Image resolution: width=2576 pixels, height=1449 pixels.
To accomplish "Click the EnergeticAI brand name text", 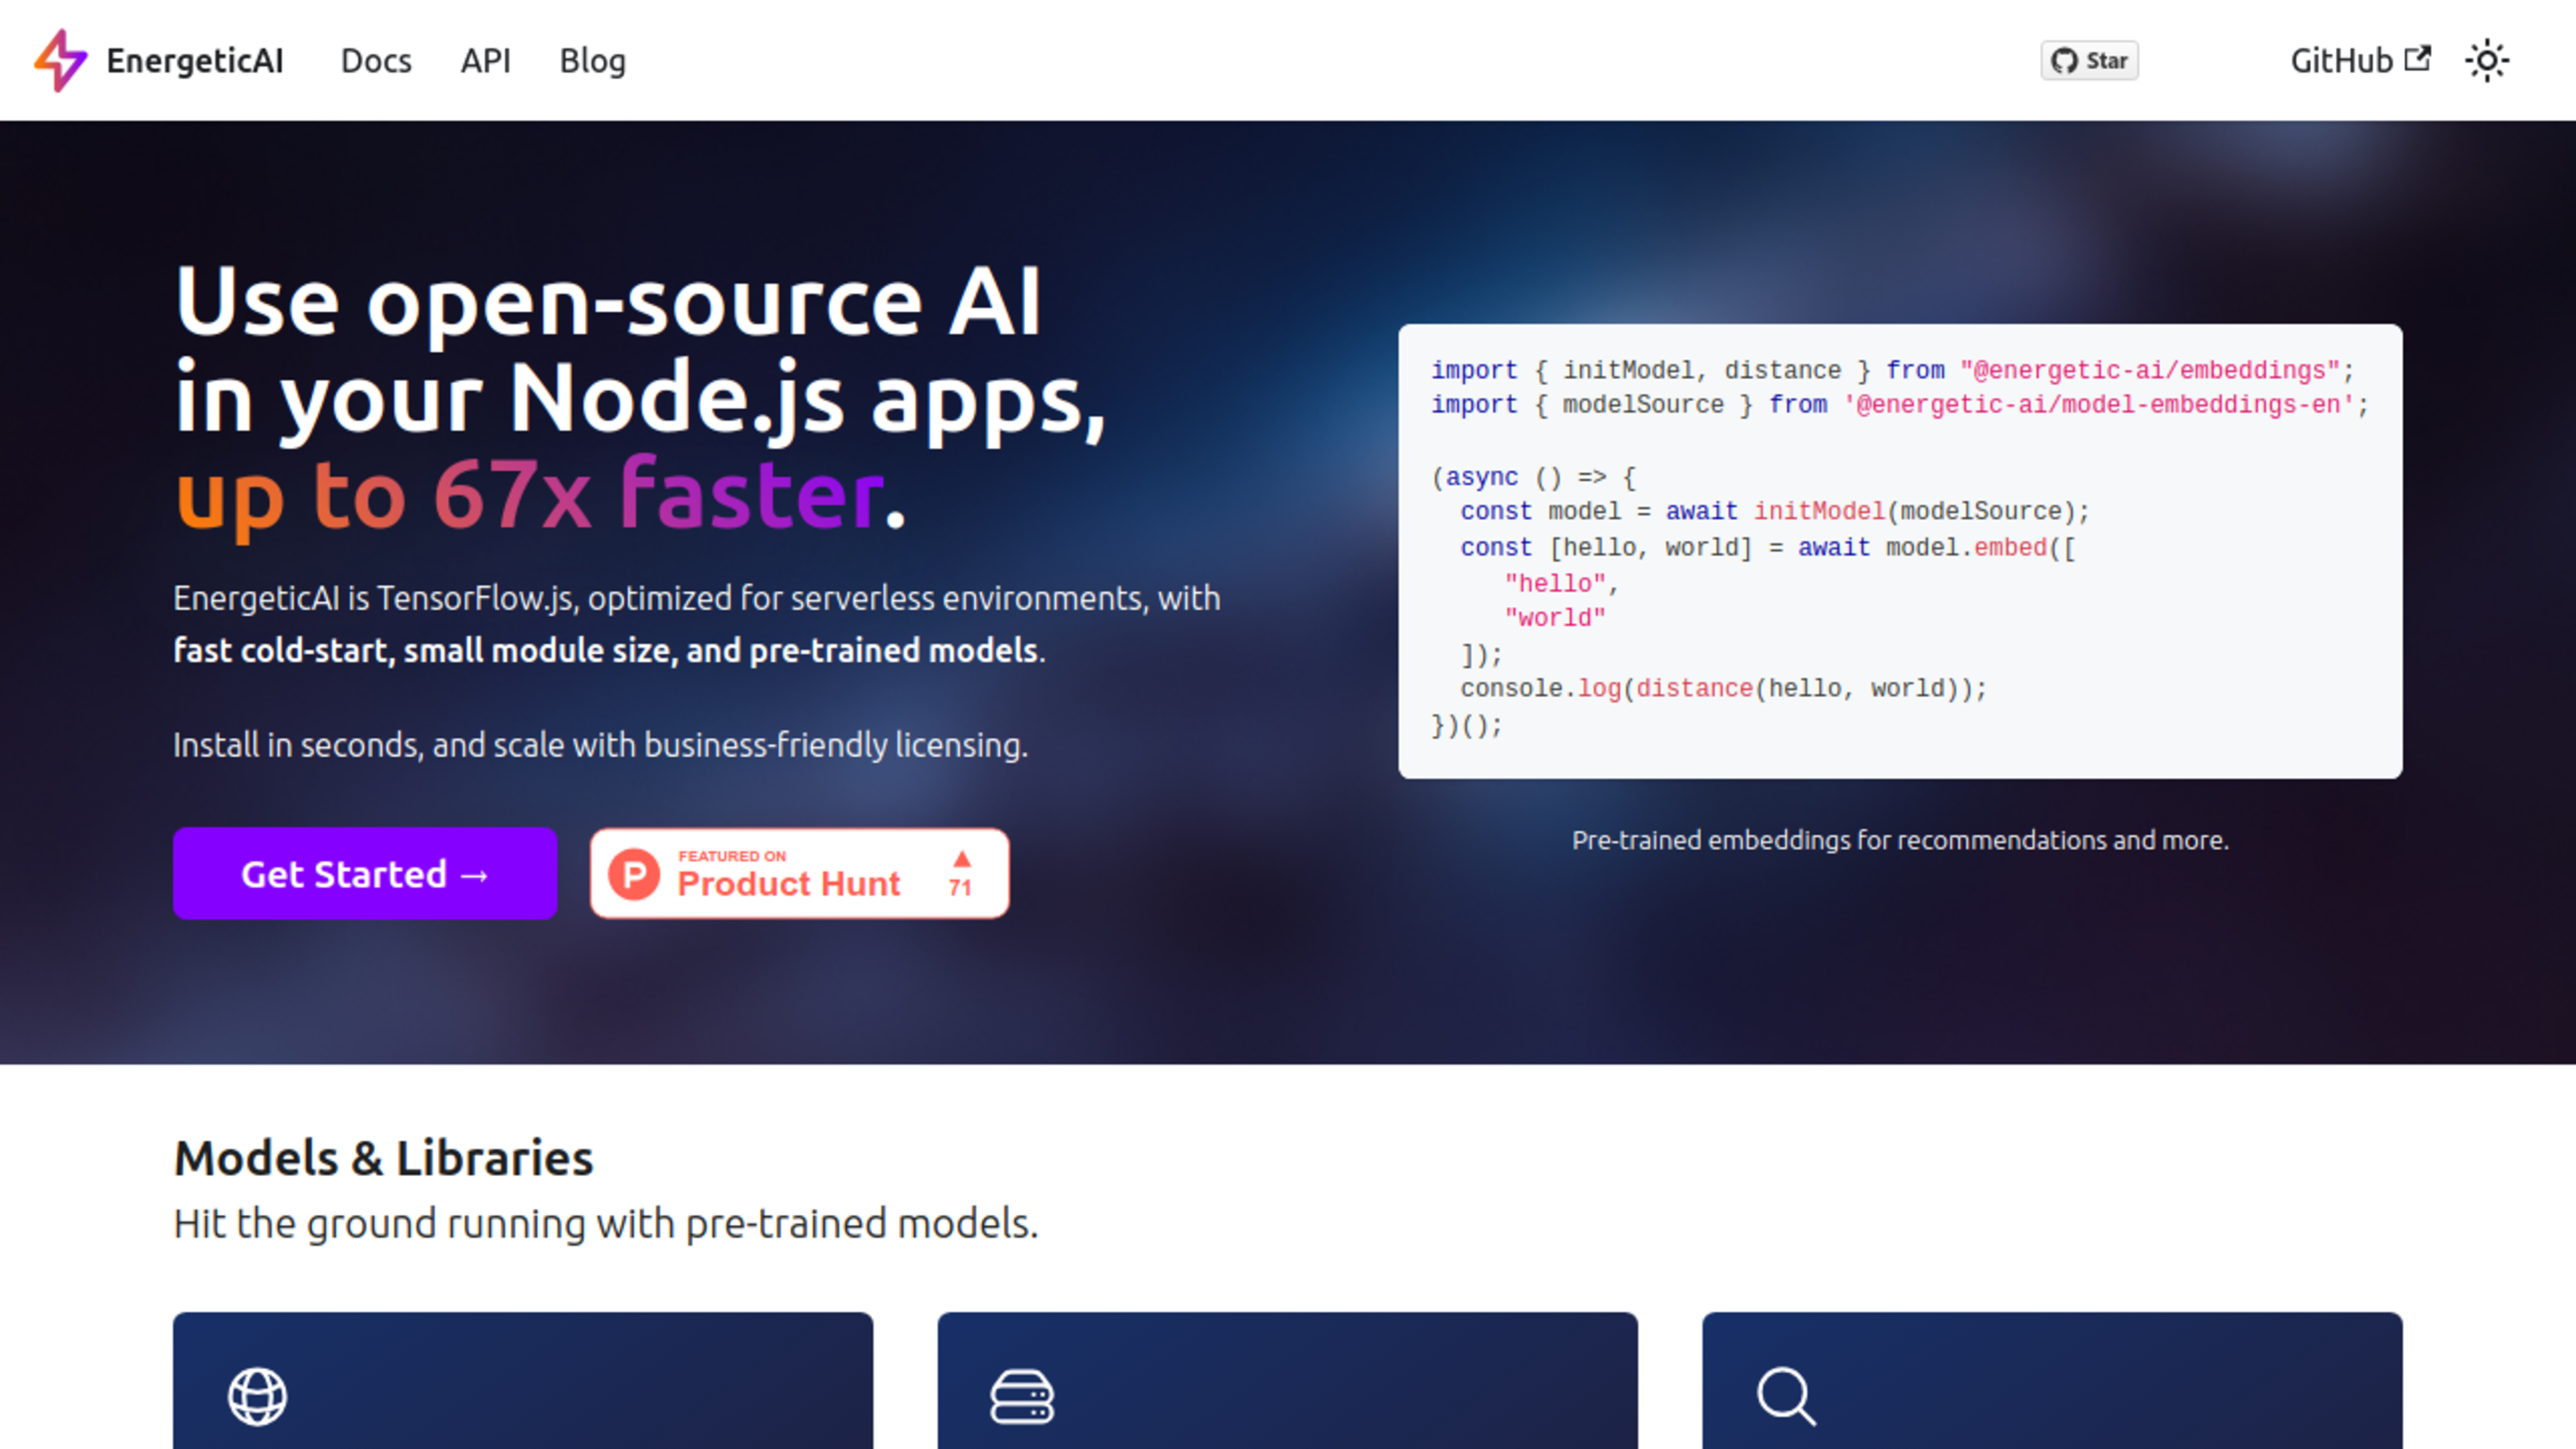I will [195, 61].
